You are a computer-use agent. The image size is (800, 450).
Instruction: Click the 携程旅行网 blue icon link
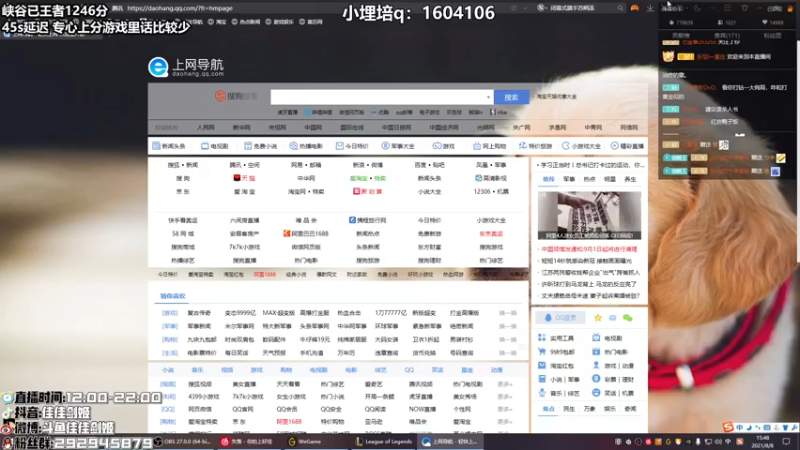point(367,220)
